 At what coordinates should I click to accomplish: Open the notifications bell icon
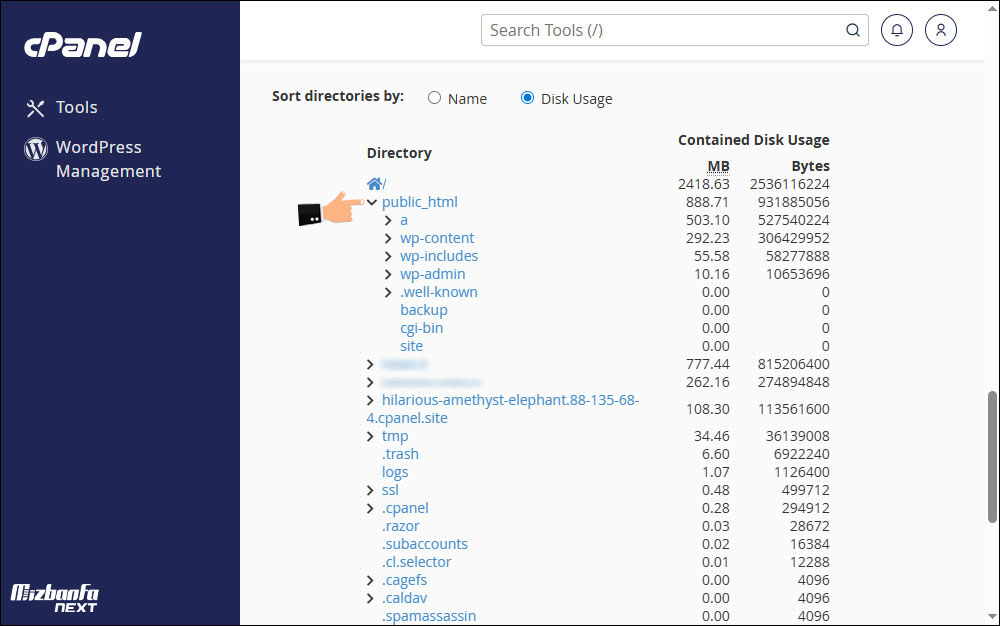897,30
